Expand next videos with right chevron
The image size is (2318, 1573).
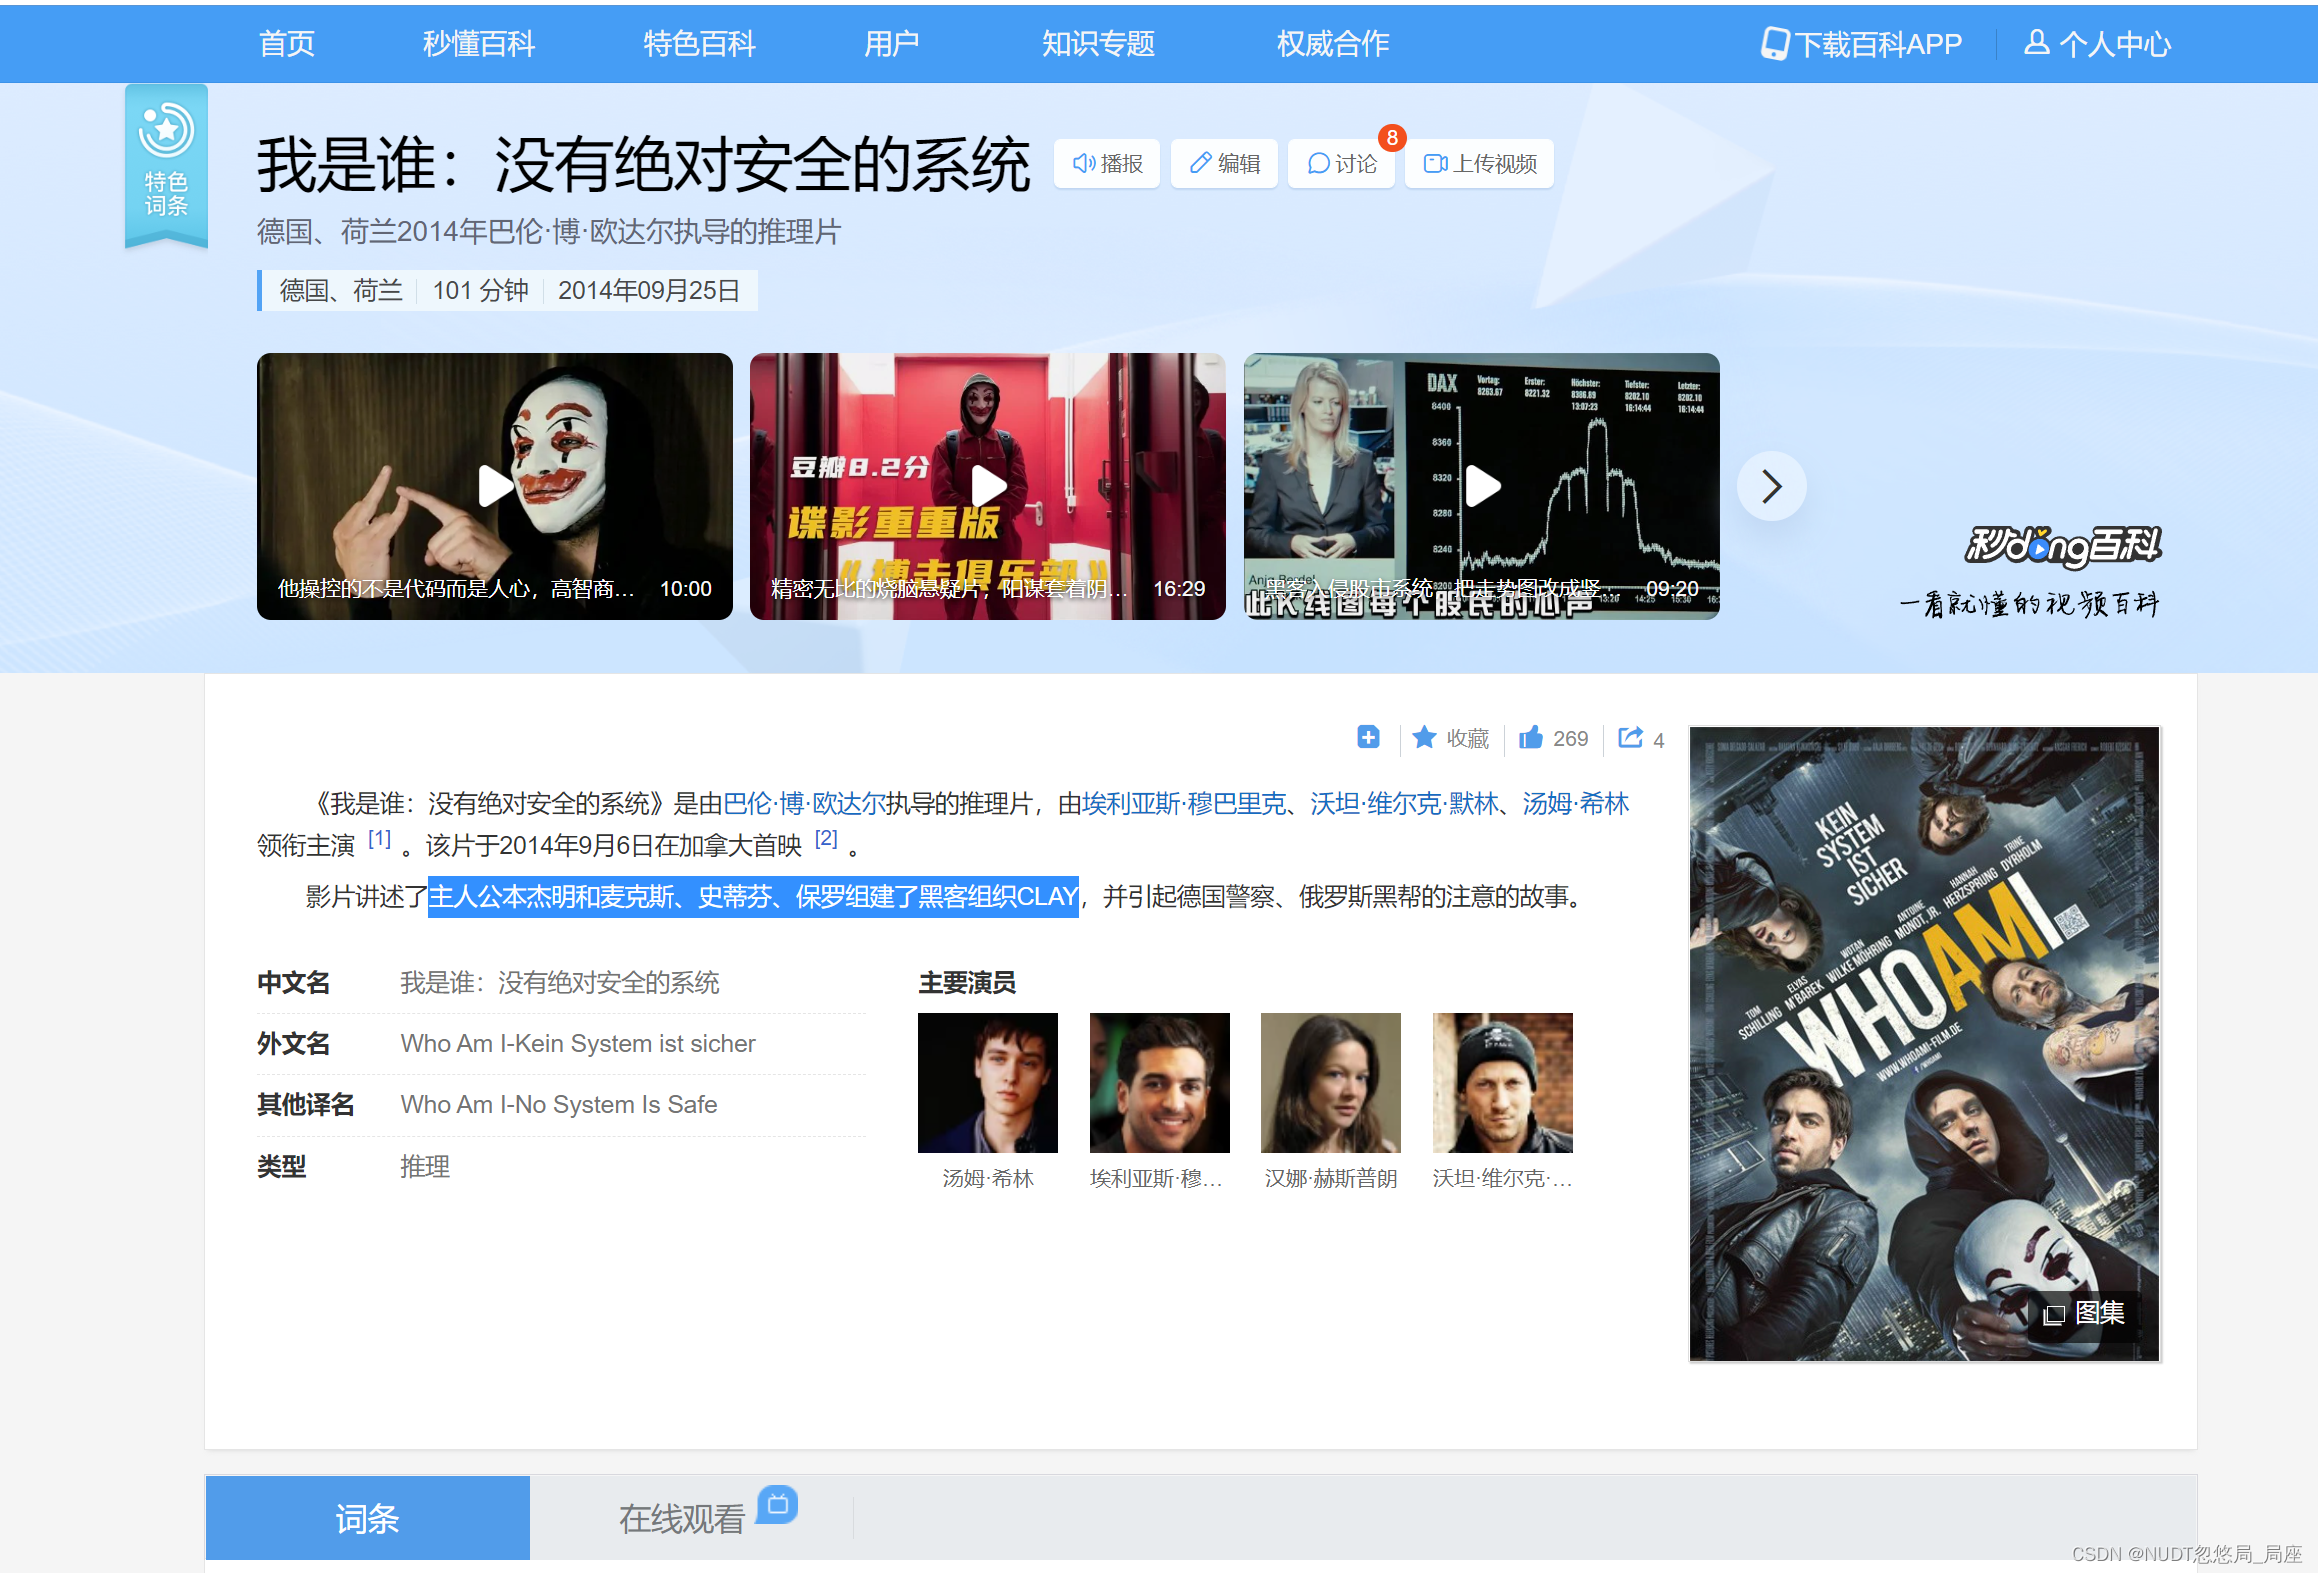[1771, 487]
